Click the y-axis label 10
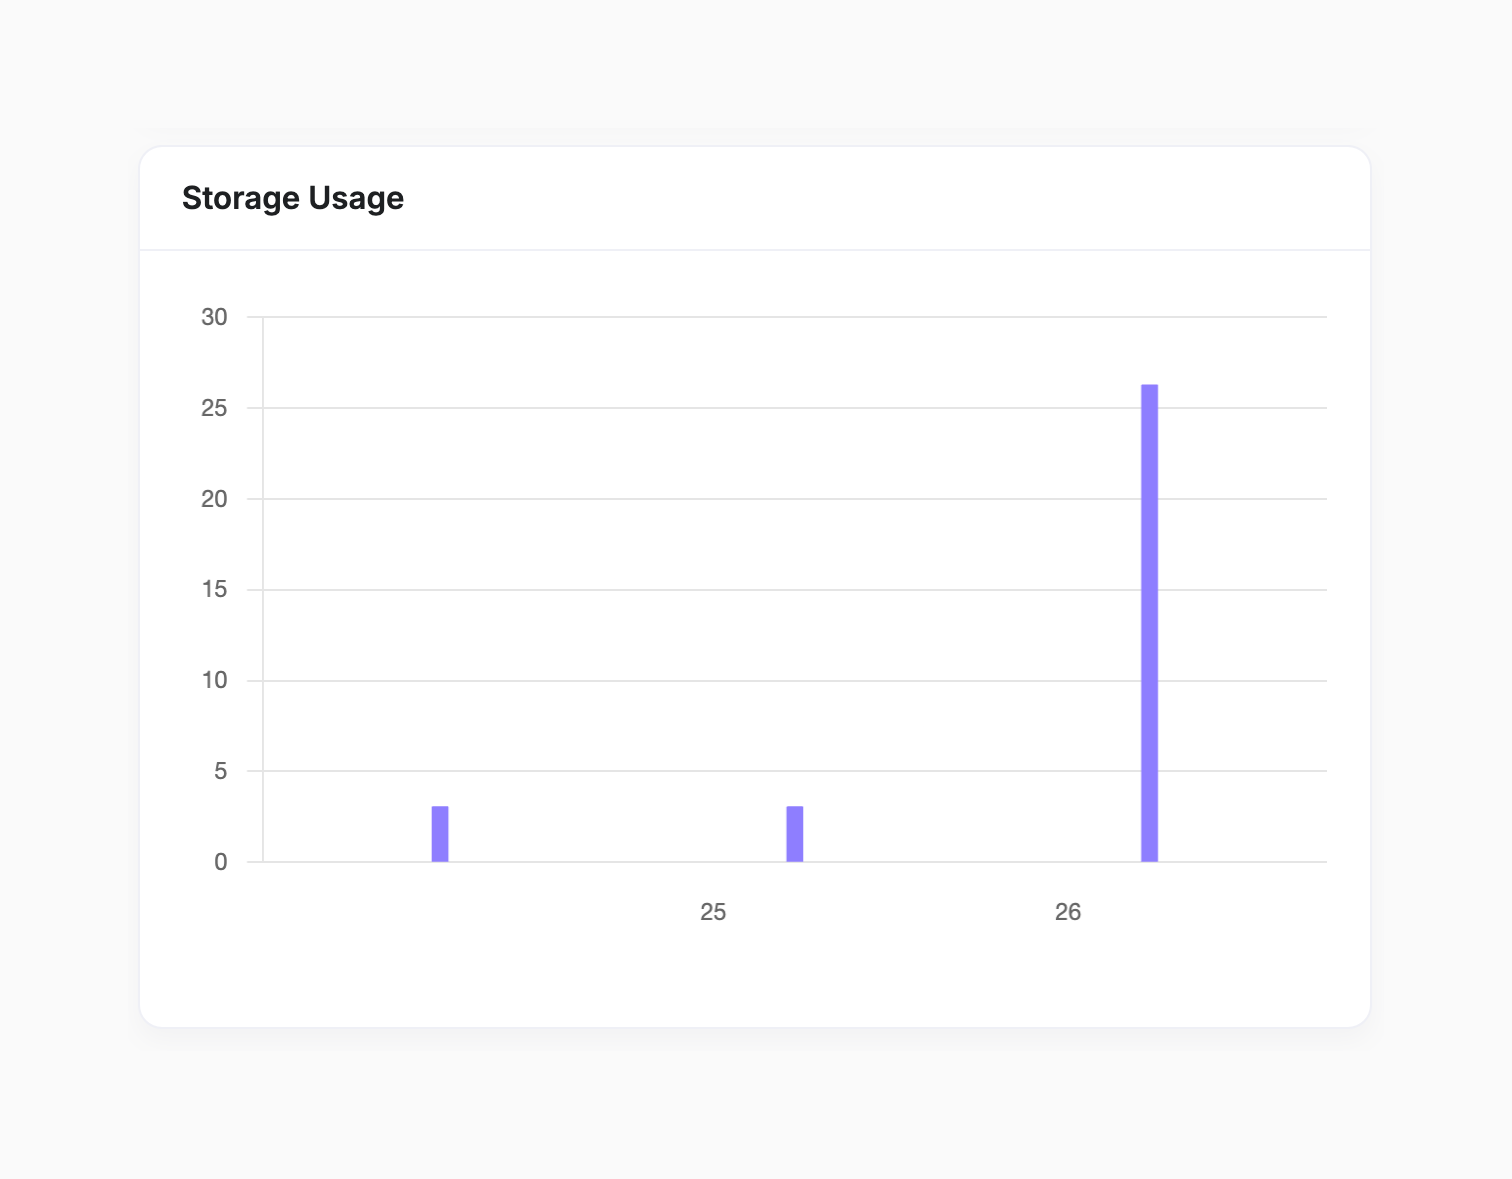Viewport: 1512px width, 1179px height. (x=215, y=681)
